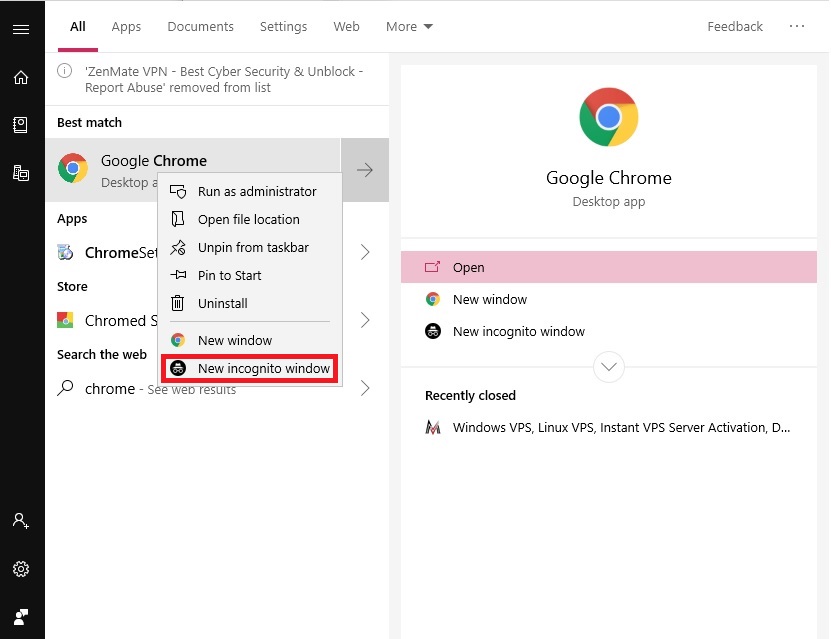Click the feedback person icon at sidebar bottom
This screenshot has width=831, height=639.
(x=21, y=617)
